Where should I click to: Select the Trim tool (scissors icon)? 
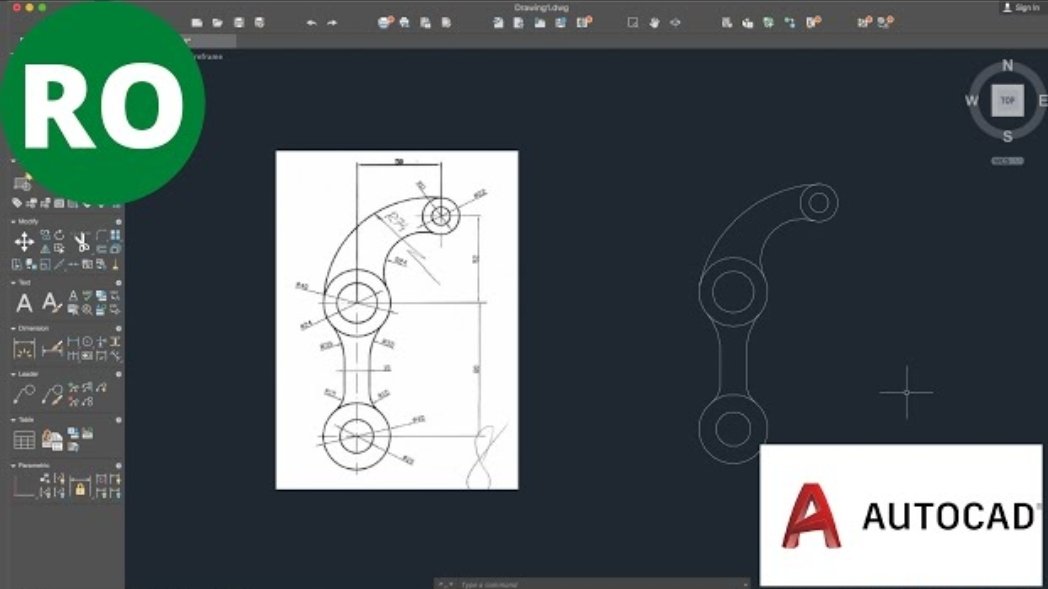[x=82, y=240]
